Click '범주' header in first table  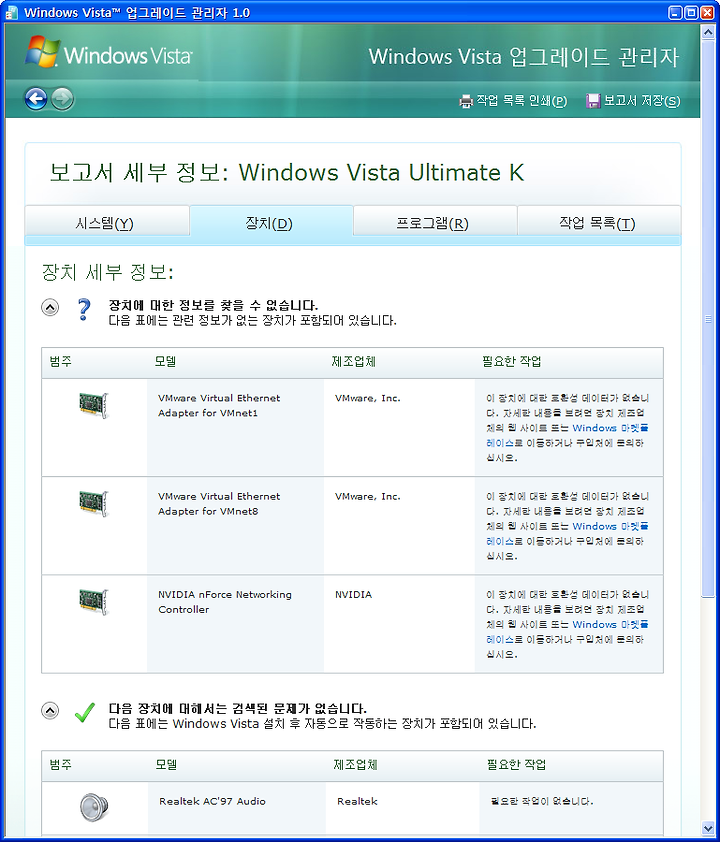[61, 361]
